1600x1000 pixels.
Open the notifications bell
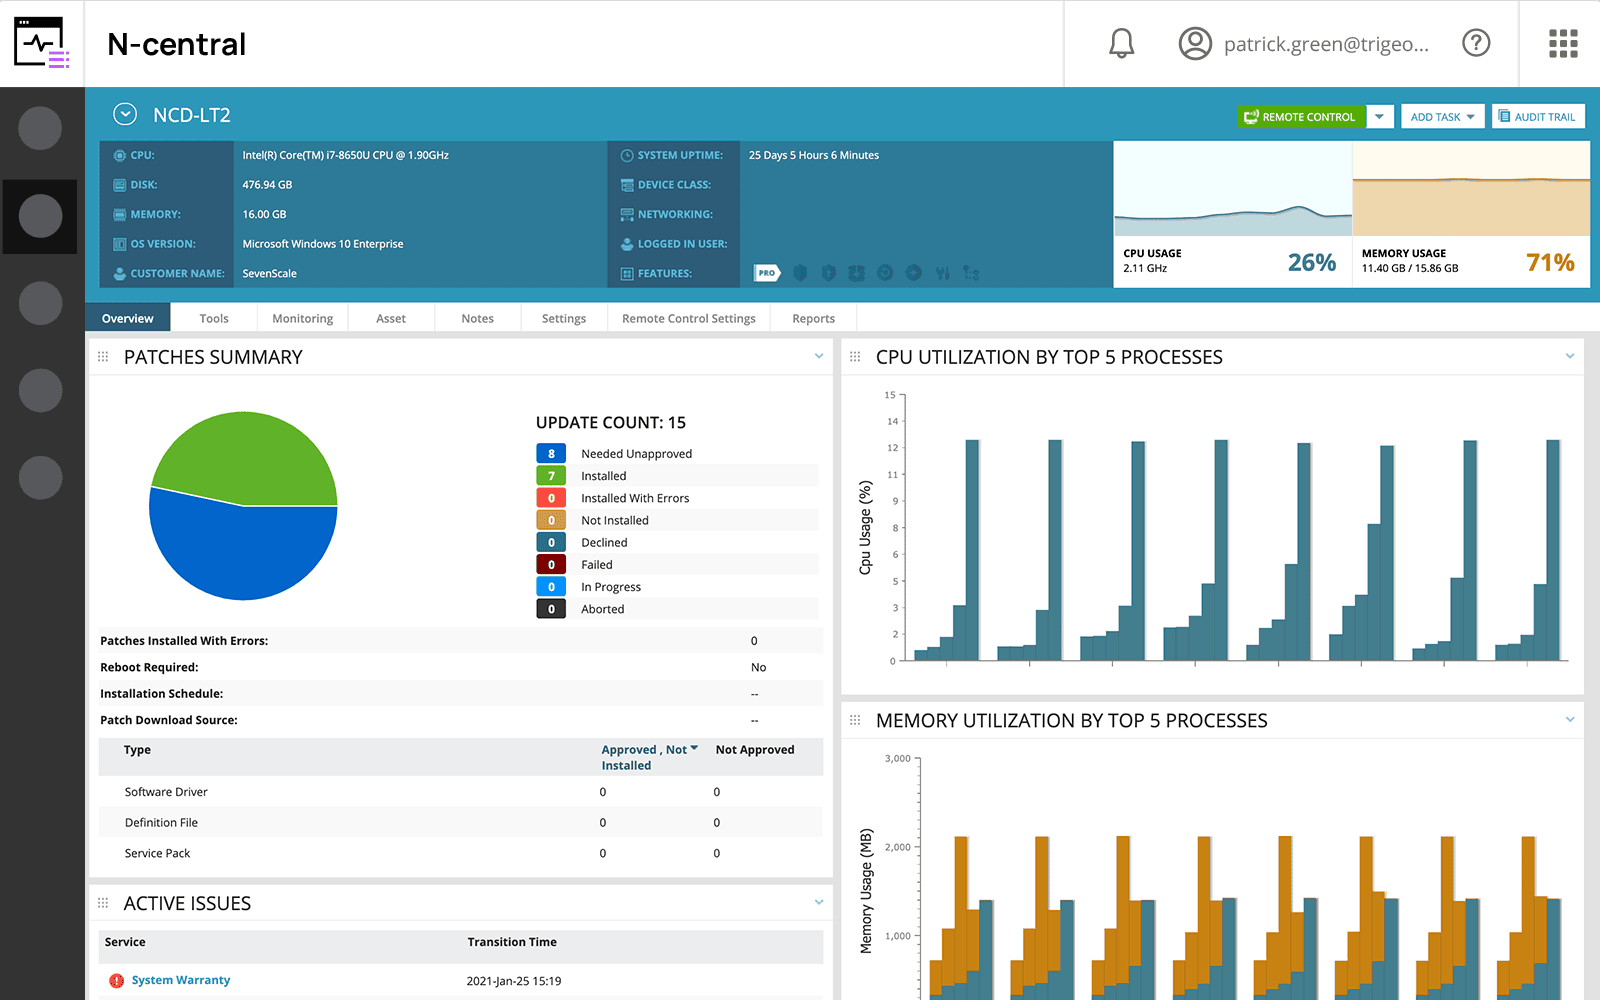pos(1122,43)
